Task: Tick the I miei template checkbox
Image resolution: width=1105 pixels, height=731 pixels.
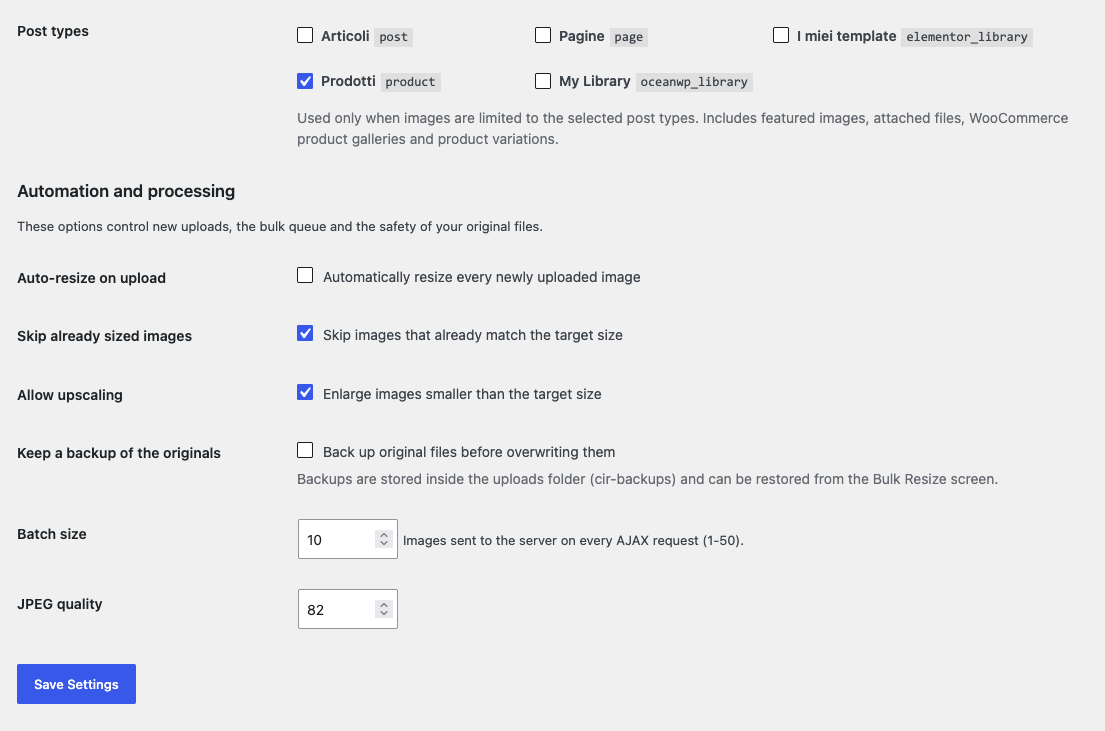Action: 781,35
